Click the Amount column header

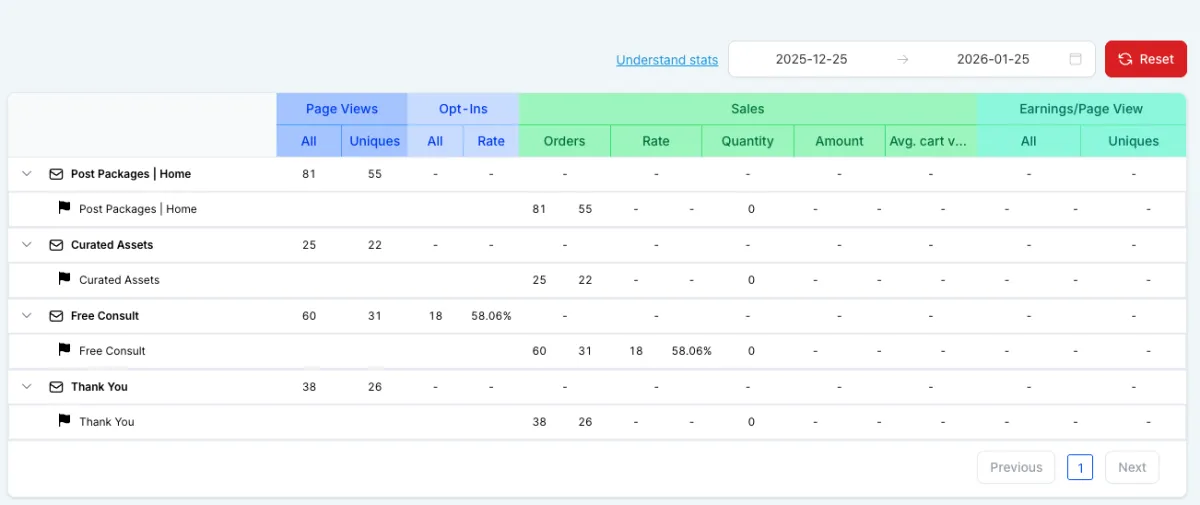tap(839, 141)
